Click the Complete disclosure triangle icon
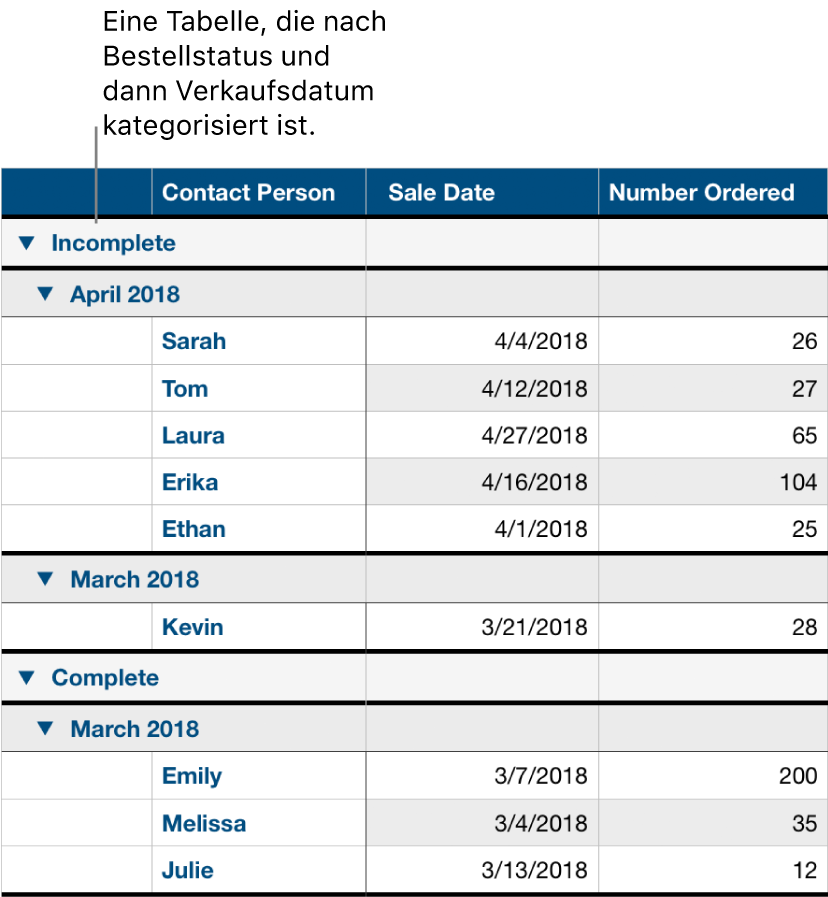Viewport: 828px width, 897px height. (26, 677)
